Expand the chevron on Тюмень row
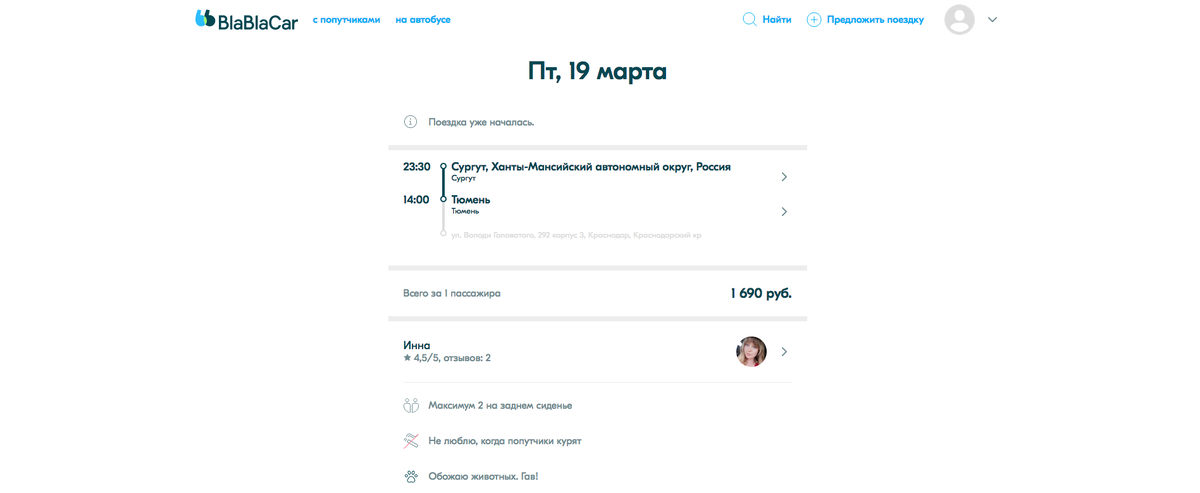 (x=784, y=212)
